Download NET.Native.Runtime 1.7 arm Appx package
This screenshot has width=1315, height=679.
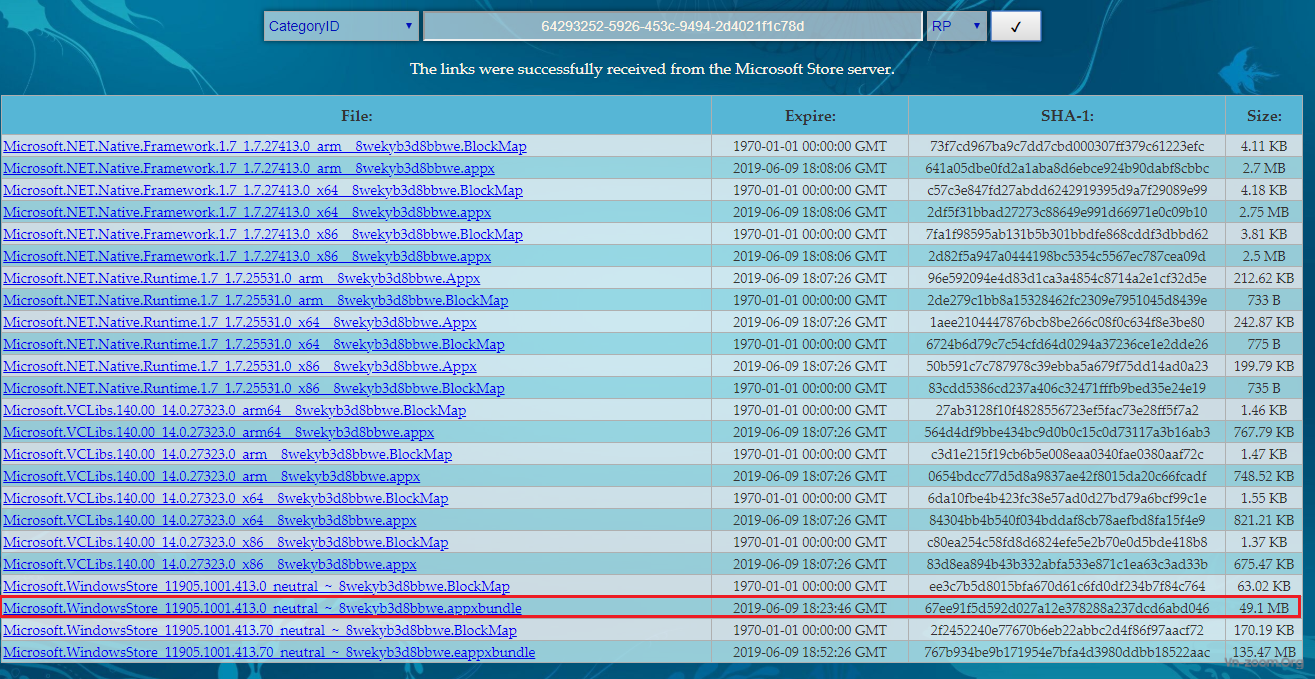pos(242,278)
